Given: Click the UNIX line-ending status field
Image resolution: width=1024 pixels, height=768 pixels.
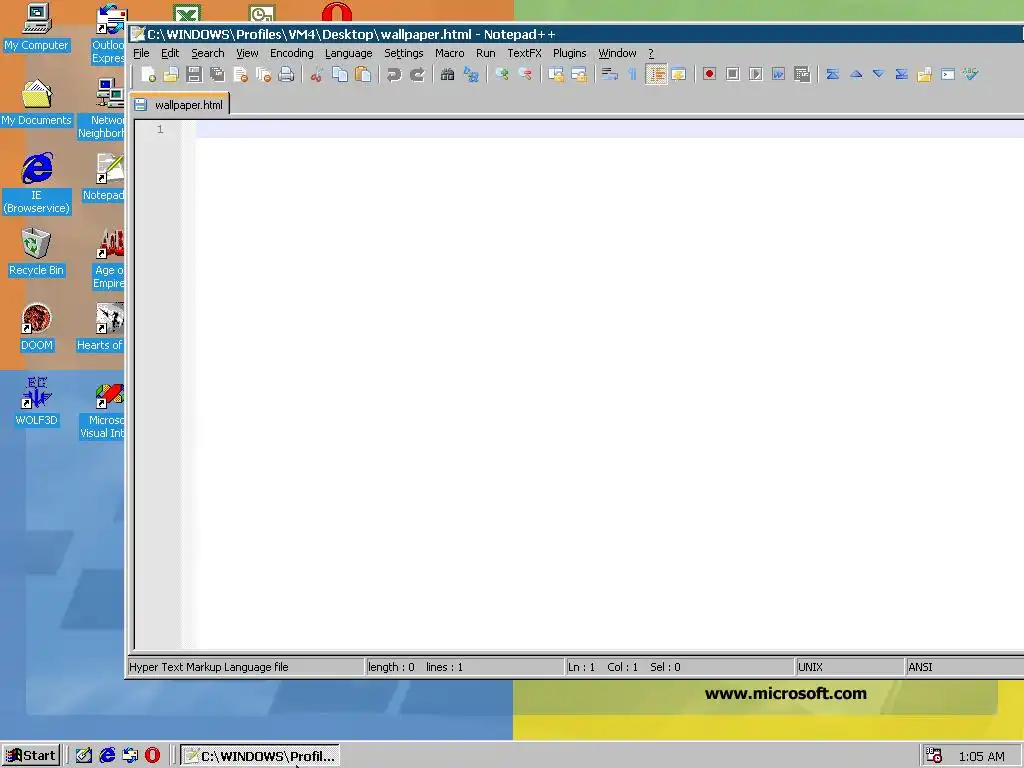Looking at the screenshot, I should coord(850,667).
